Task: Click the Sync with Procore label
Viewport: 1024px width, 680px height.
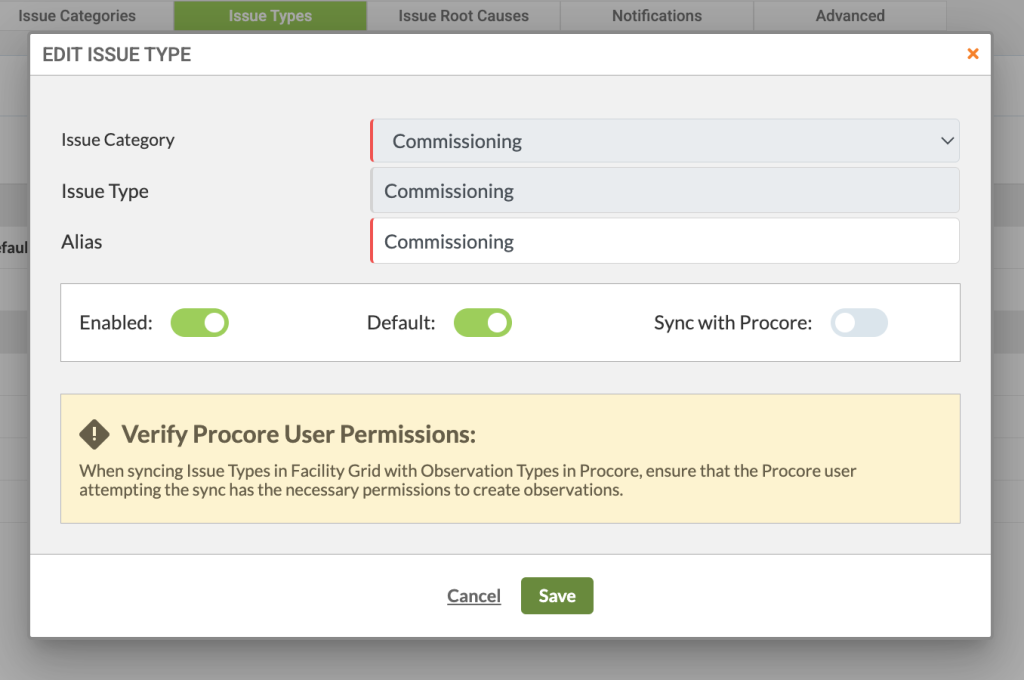Action: [733, 323]
